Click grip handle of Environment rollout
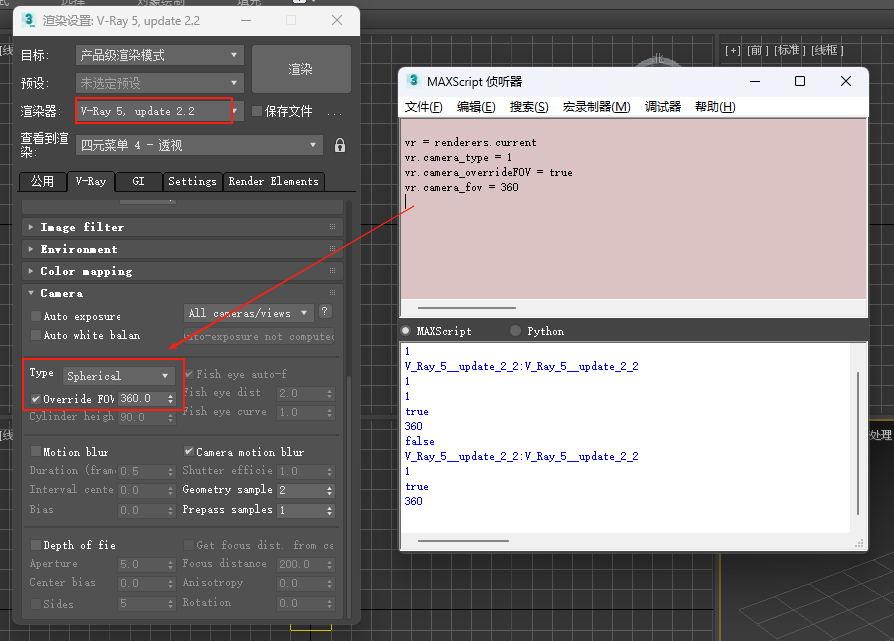 (x=332, y=249)
